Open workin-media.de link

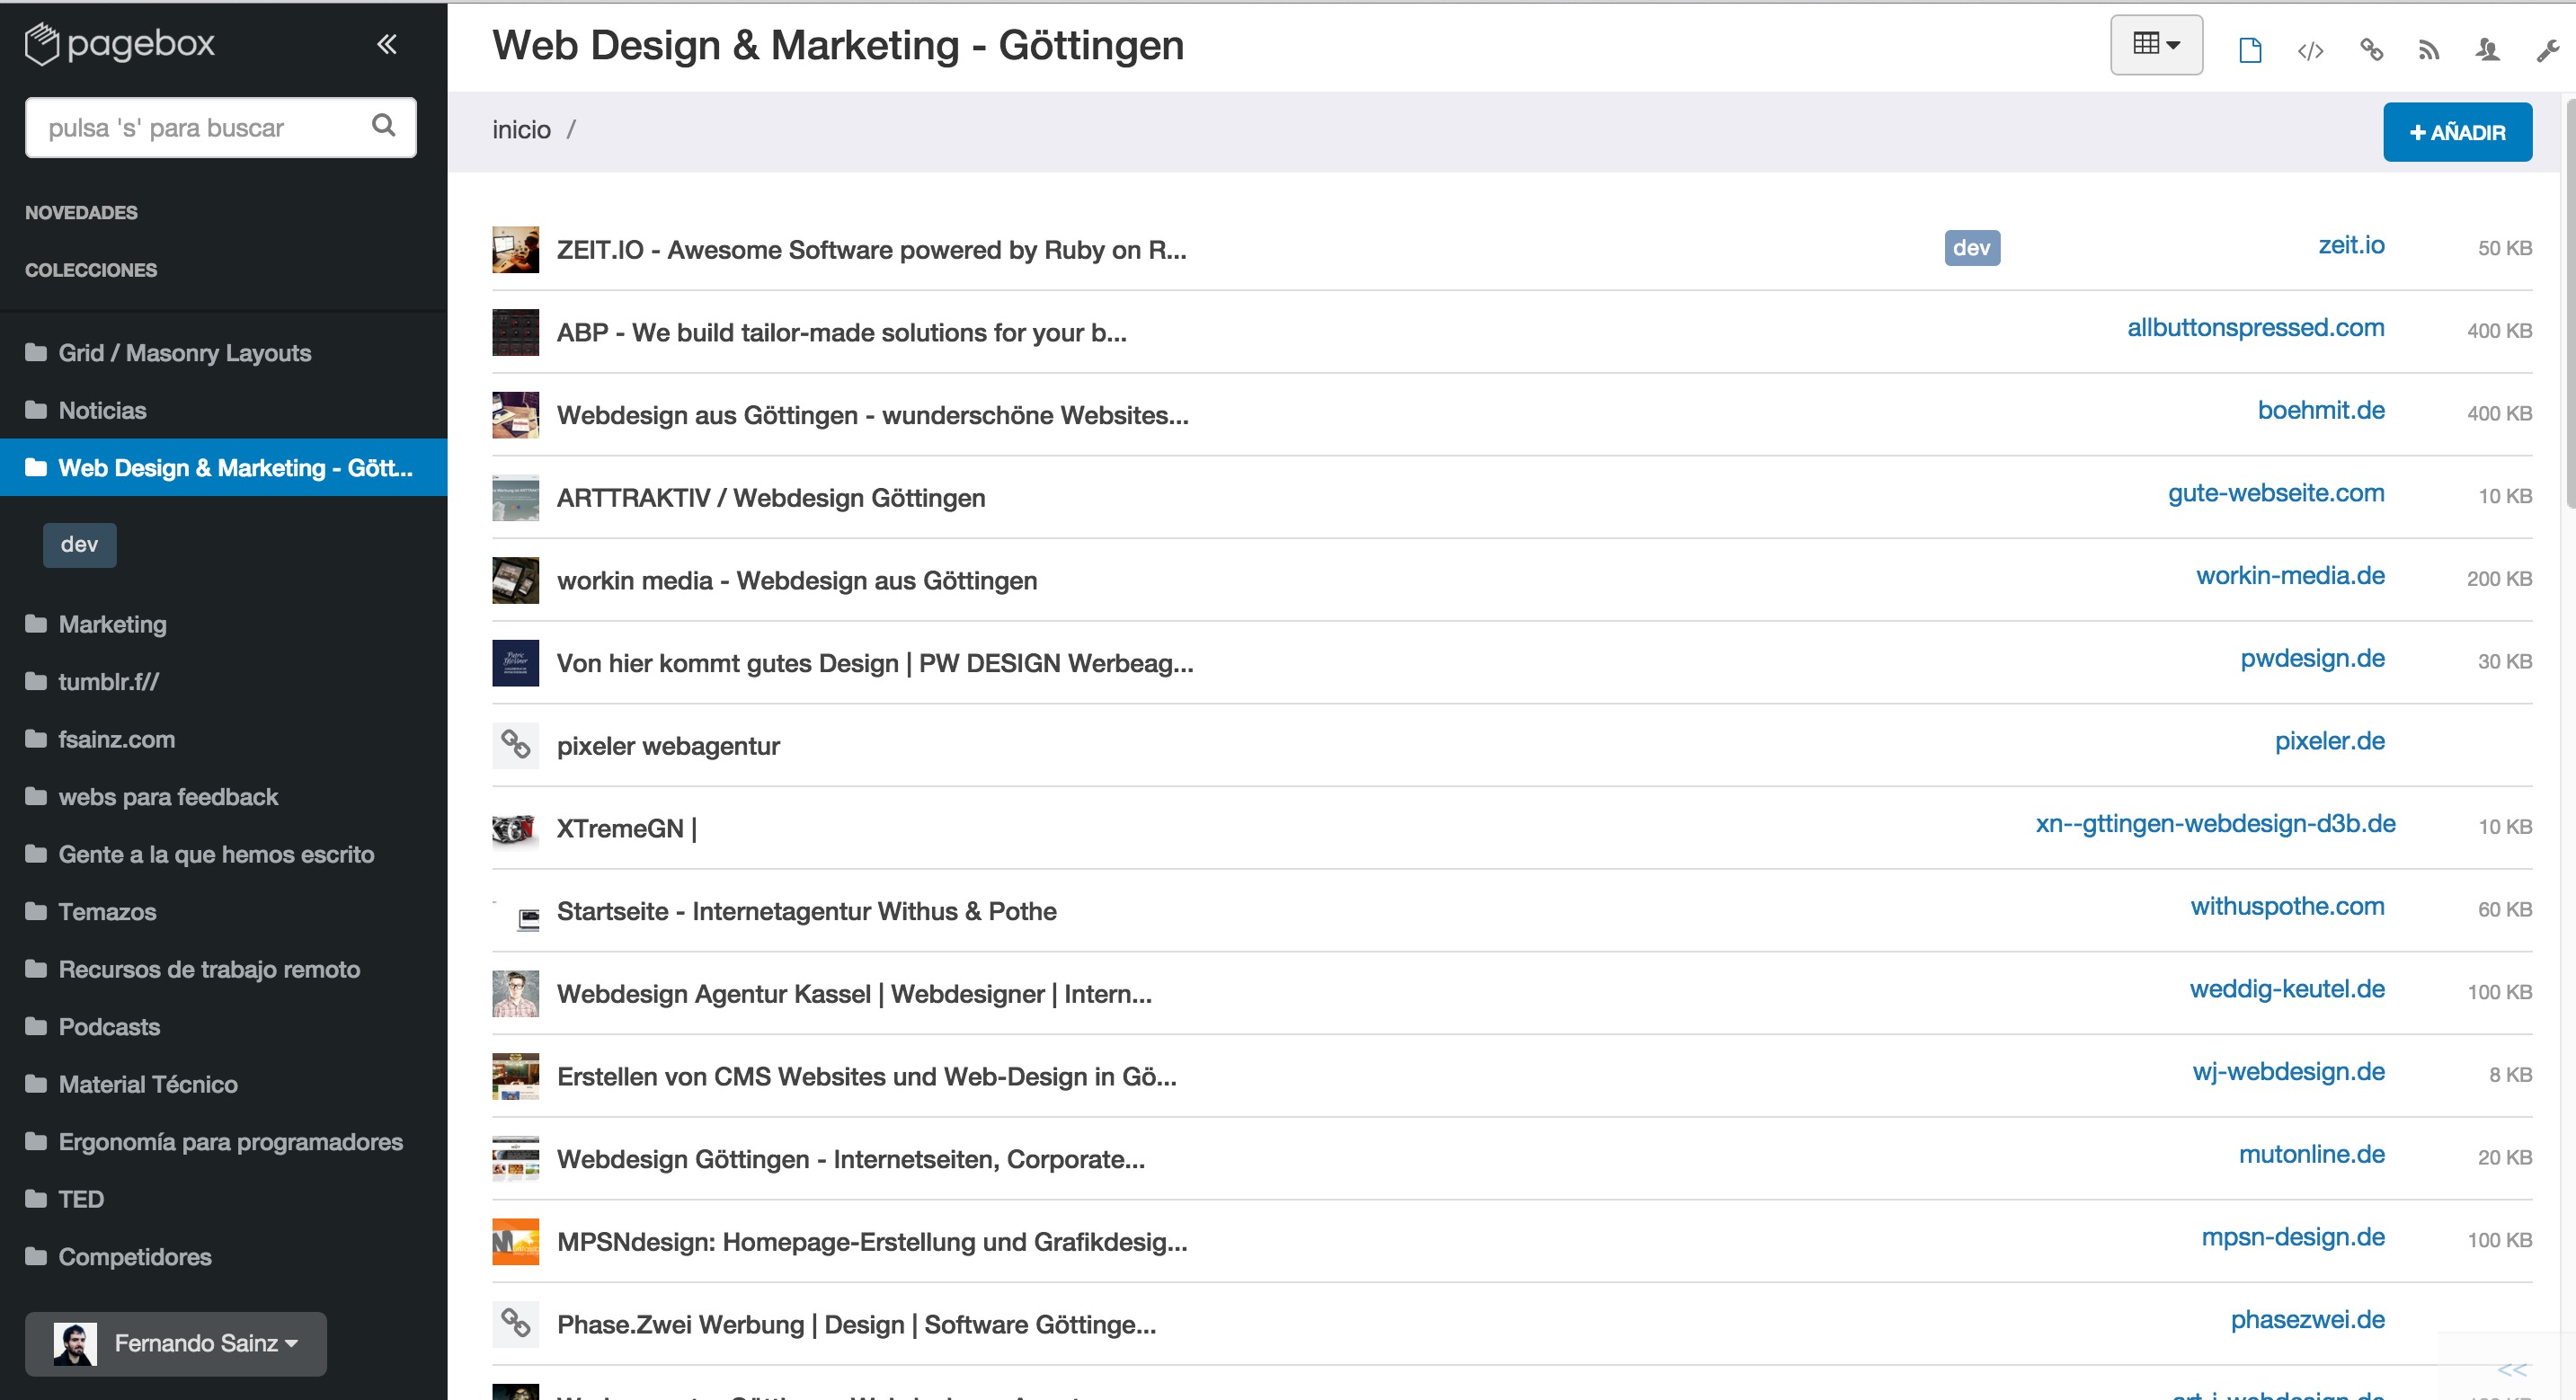tap(2290, 576)
